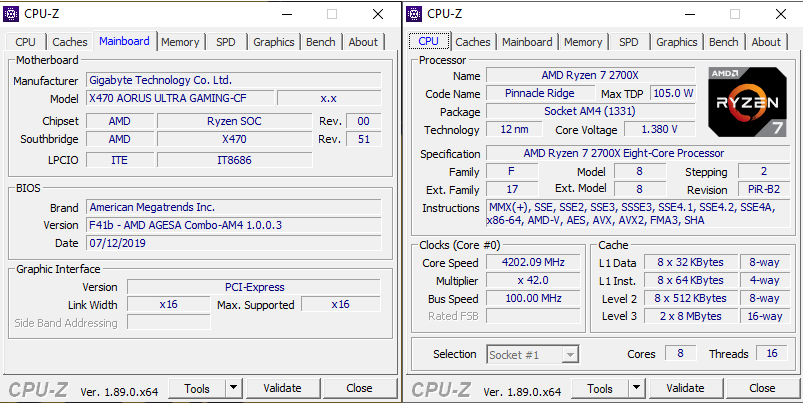Click the AMD Ryzen 7 logo image

pyautogui.click(x=747, y=102)
